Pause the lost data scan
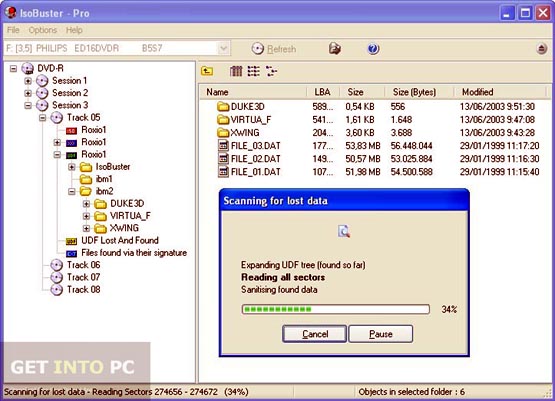The image size is (555, 401). 381,334
